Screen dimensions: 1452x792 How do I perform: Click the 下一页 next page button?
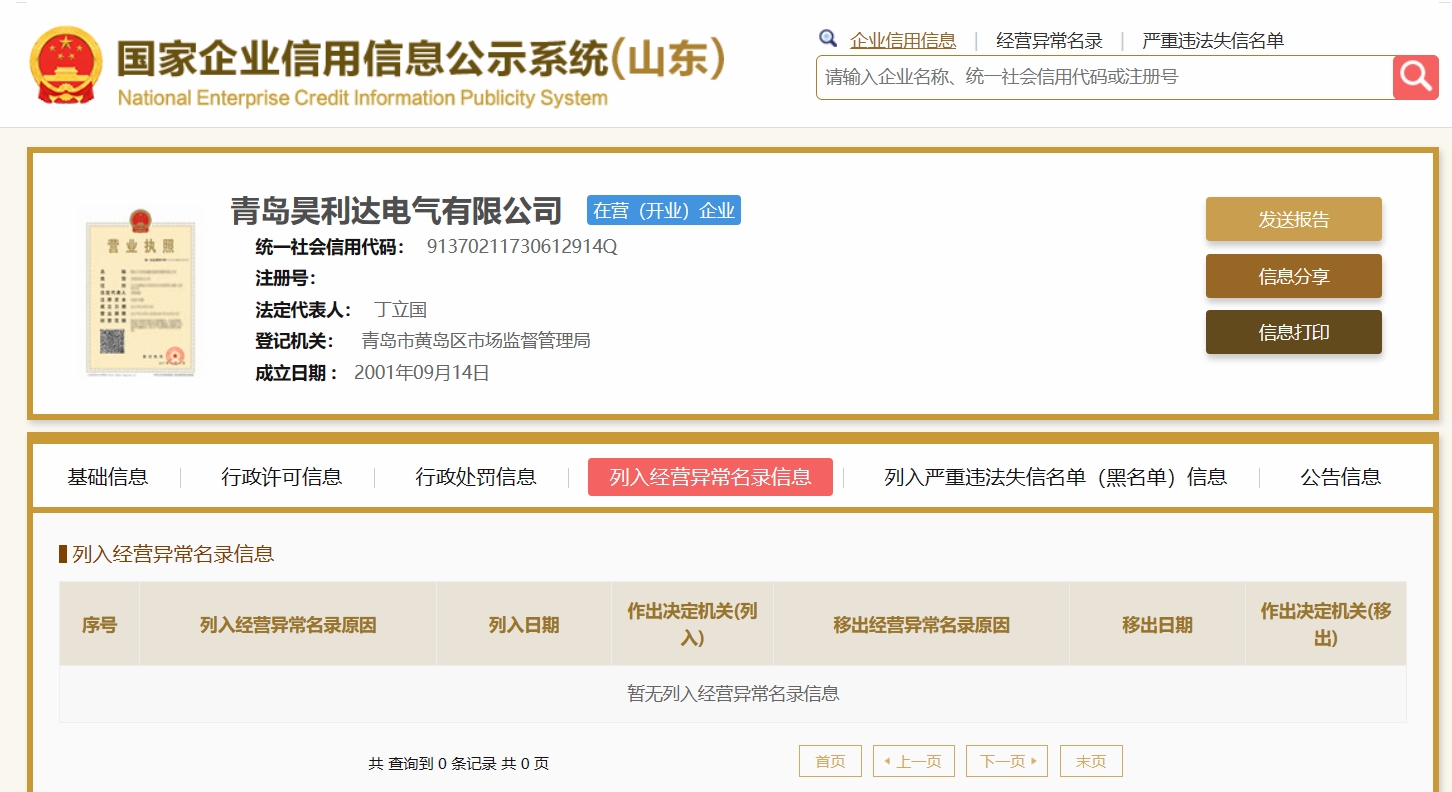pos(1007,761)
